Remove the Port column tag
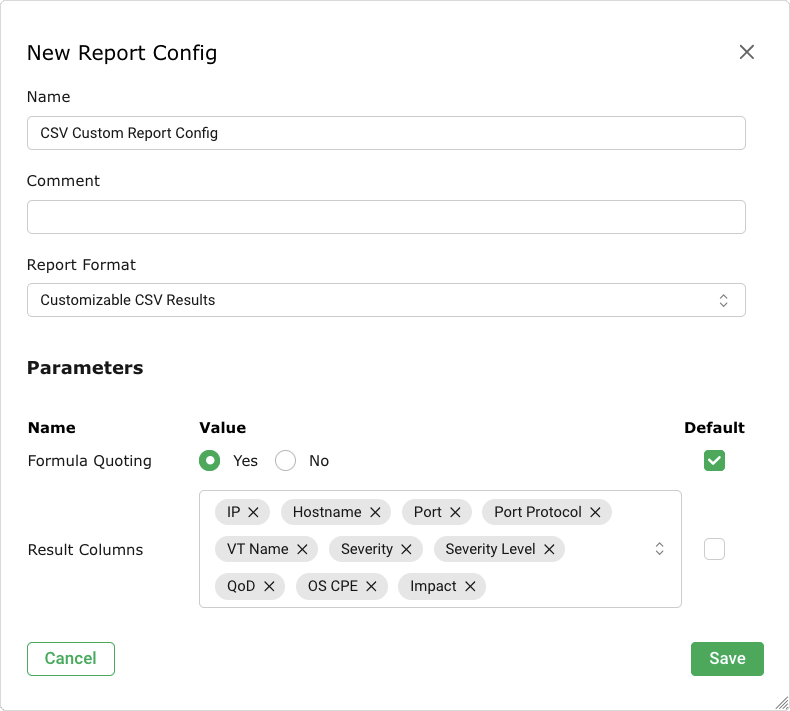This screenshot has width=790, height=711. (x=455, y=512)
